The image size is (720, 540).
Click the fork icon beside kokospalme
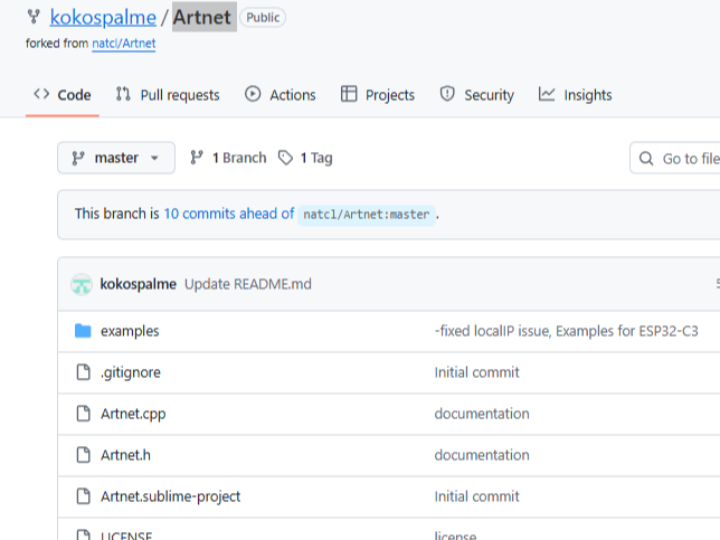(34, 17)
